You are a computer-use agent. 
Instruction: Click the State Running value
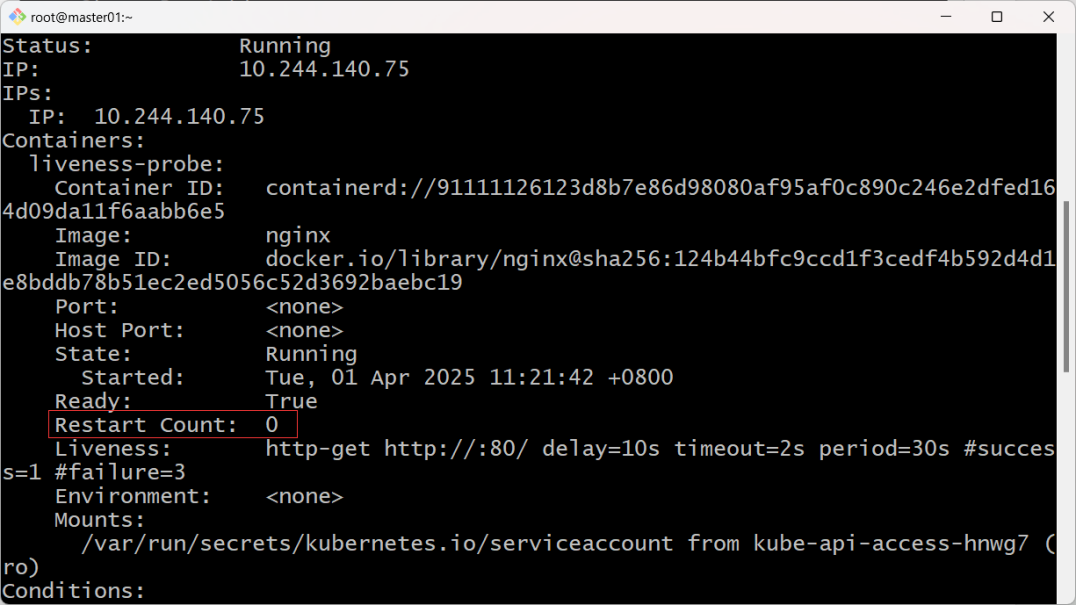pyautogui.click(x=311, y=354)
